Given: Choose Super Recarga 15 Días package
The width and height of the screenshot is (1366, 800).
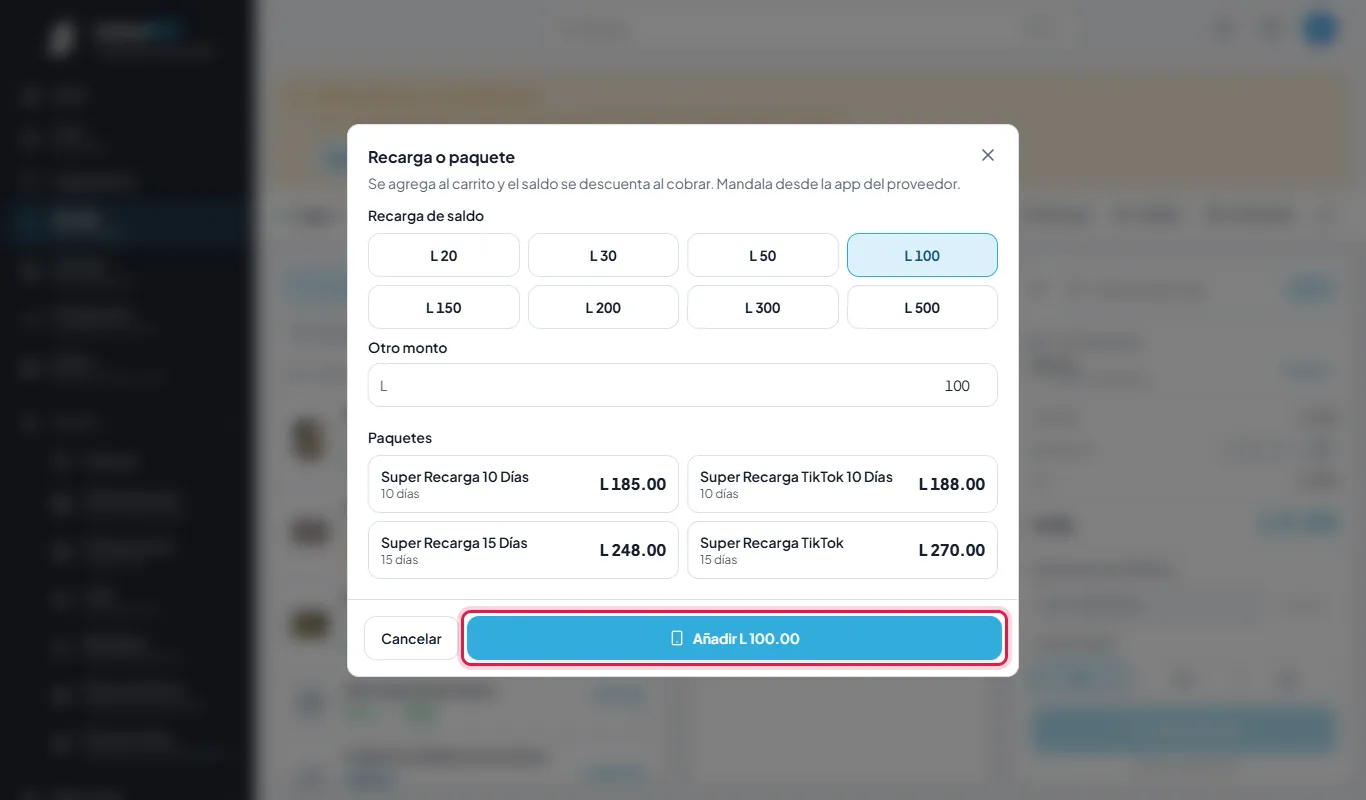Looking at the screenshot, I should coord(523,550).
